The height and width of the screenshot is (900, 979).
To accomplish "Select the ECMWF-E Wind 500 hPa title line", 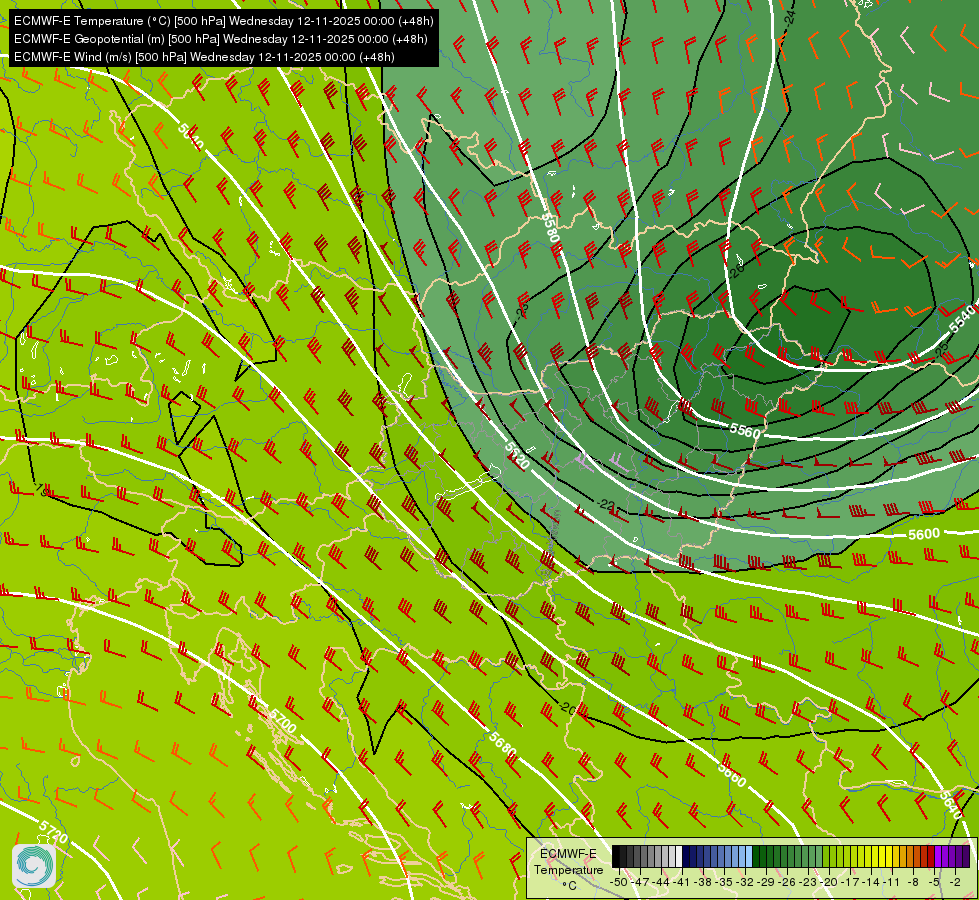I will coord(204,57).
